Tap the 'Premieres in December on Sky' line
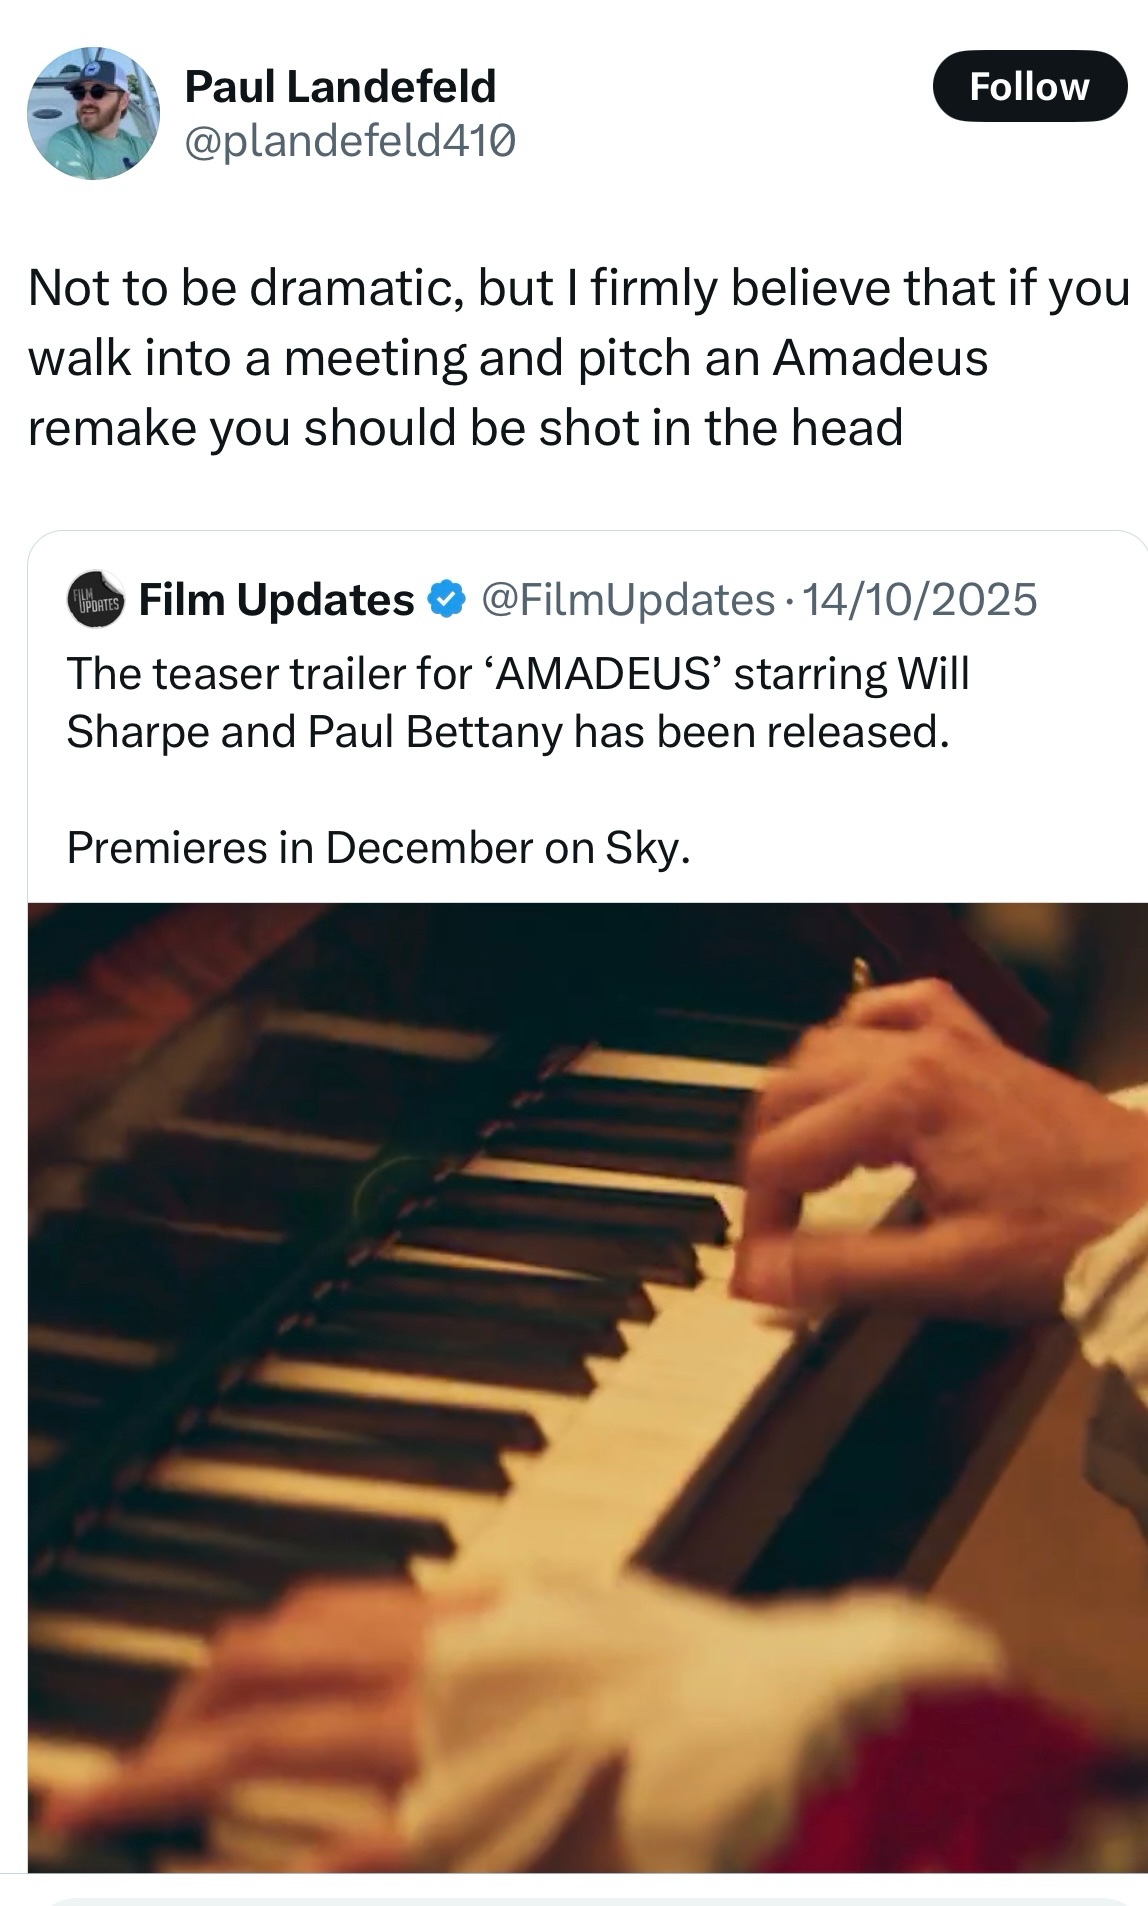The width and height of the screenshot is (1148, 1906). click(379, 848)
